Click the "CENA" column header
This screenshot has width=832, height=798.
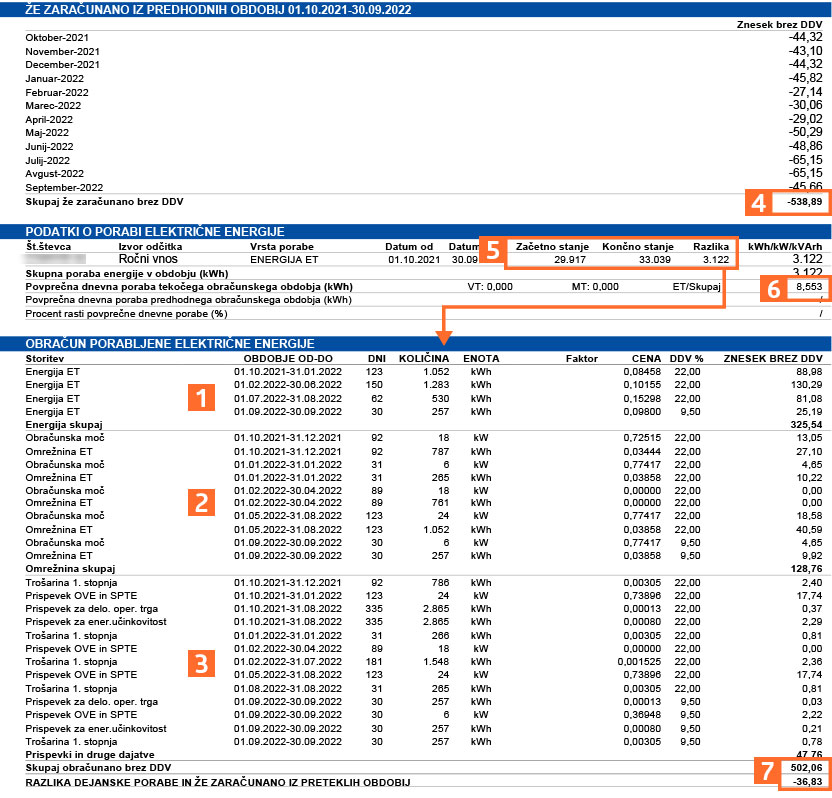point(646,359)
